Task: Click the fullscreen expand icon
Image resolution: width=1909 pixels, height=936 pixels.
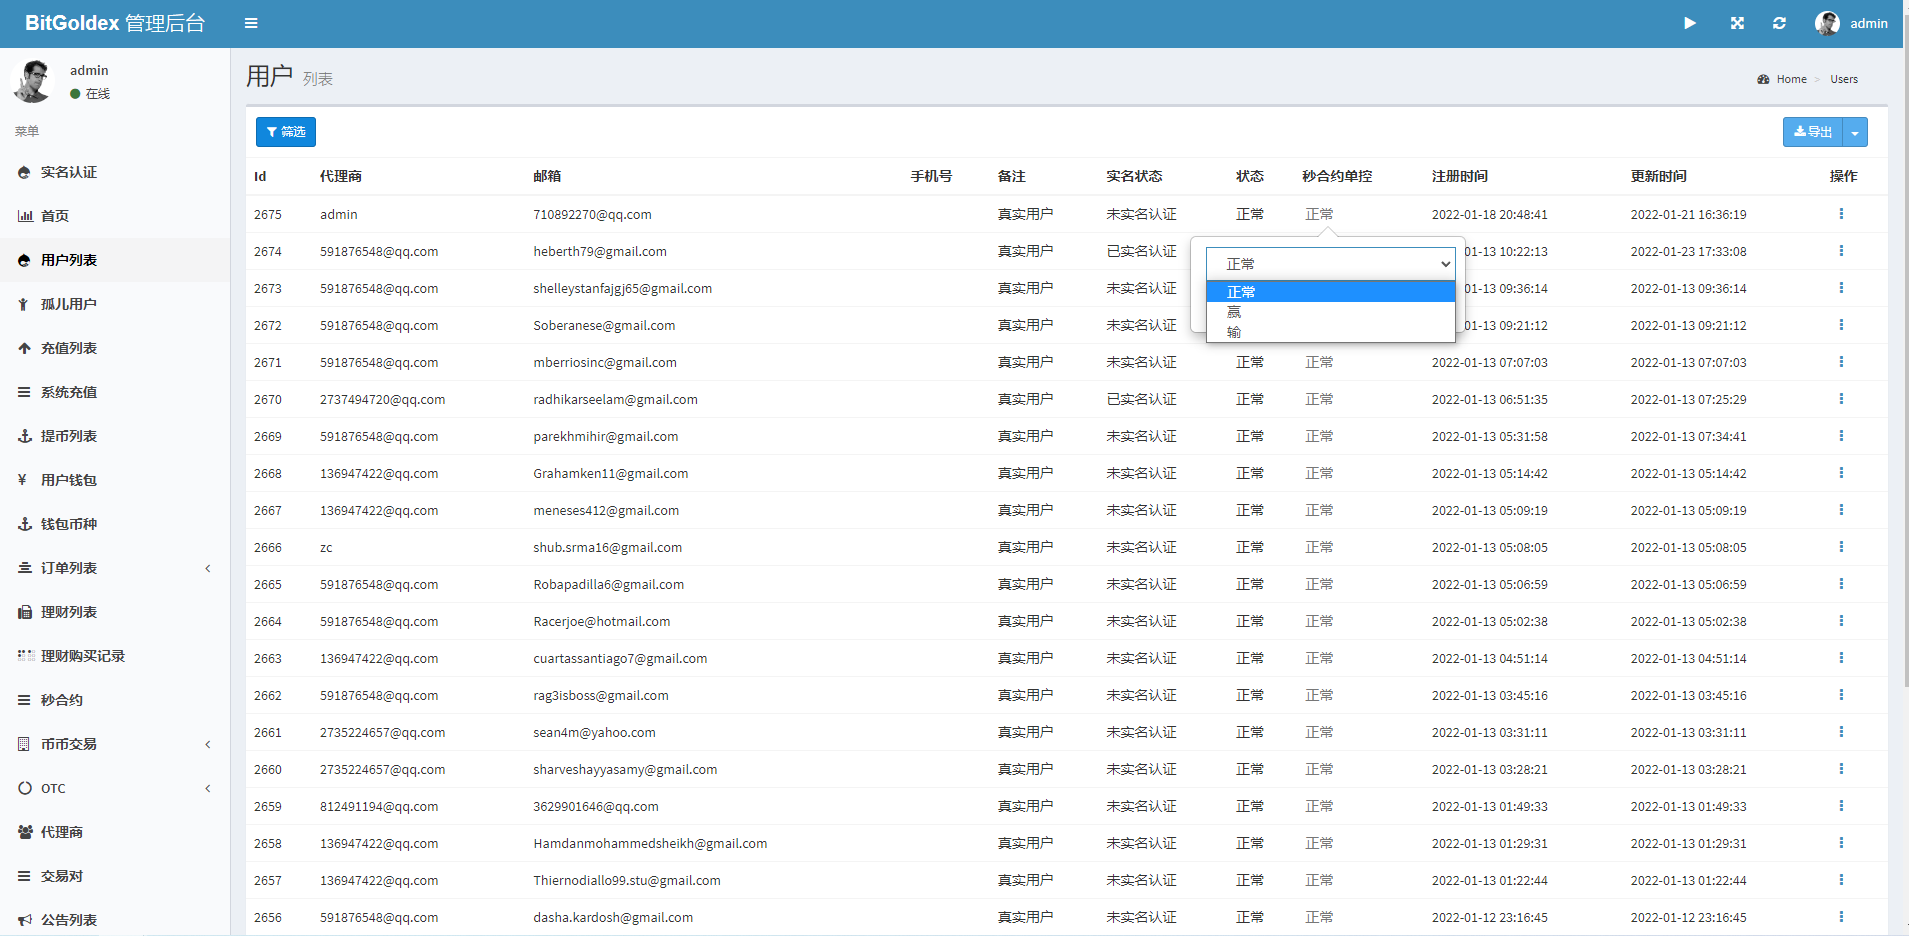Action: tap(1737, 23)
